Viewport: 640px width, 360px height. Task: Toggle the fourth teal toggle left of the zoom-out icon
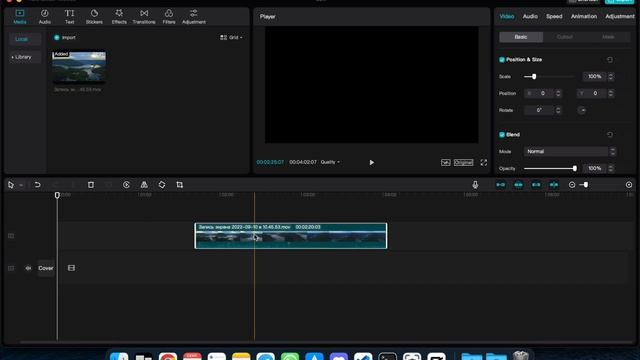pyautogui.click(x=553, y=185)
